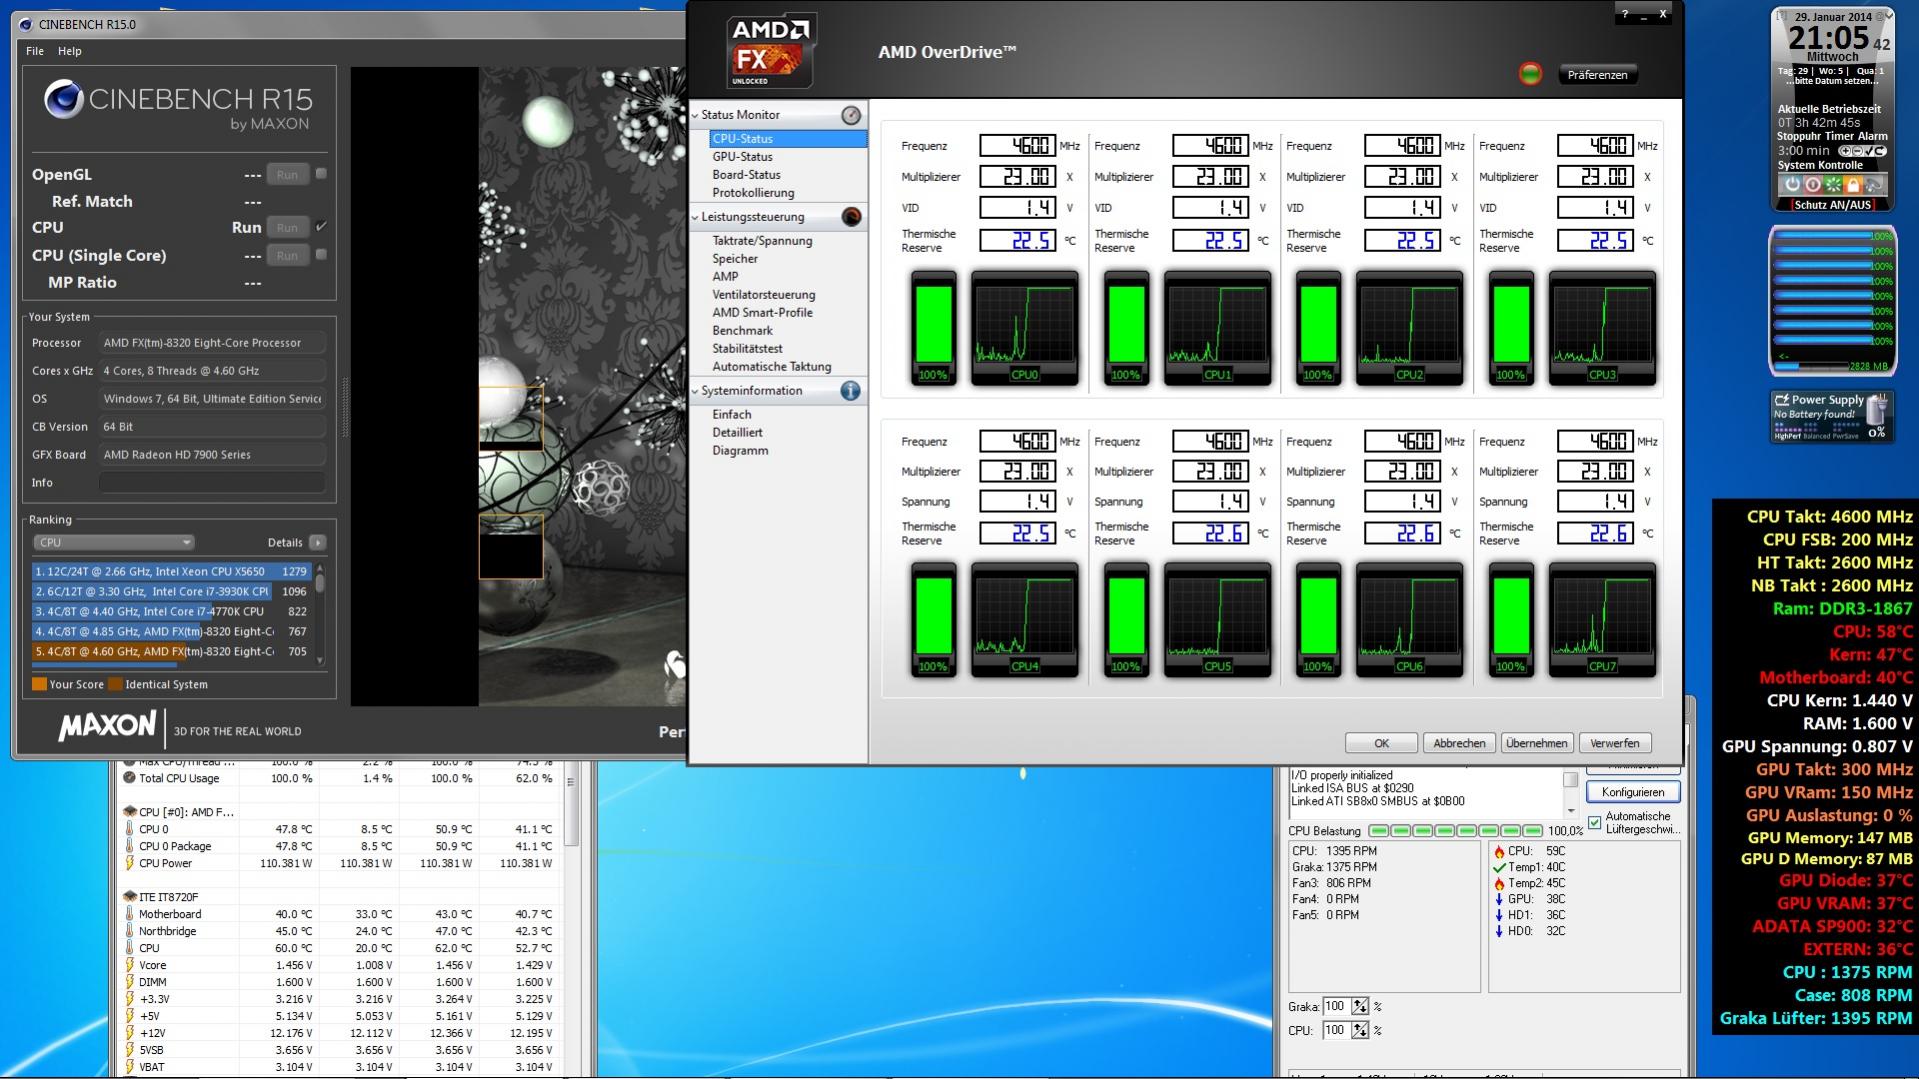Click the ITE IT8720F chip icon

click(129, 897)
